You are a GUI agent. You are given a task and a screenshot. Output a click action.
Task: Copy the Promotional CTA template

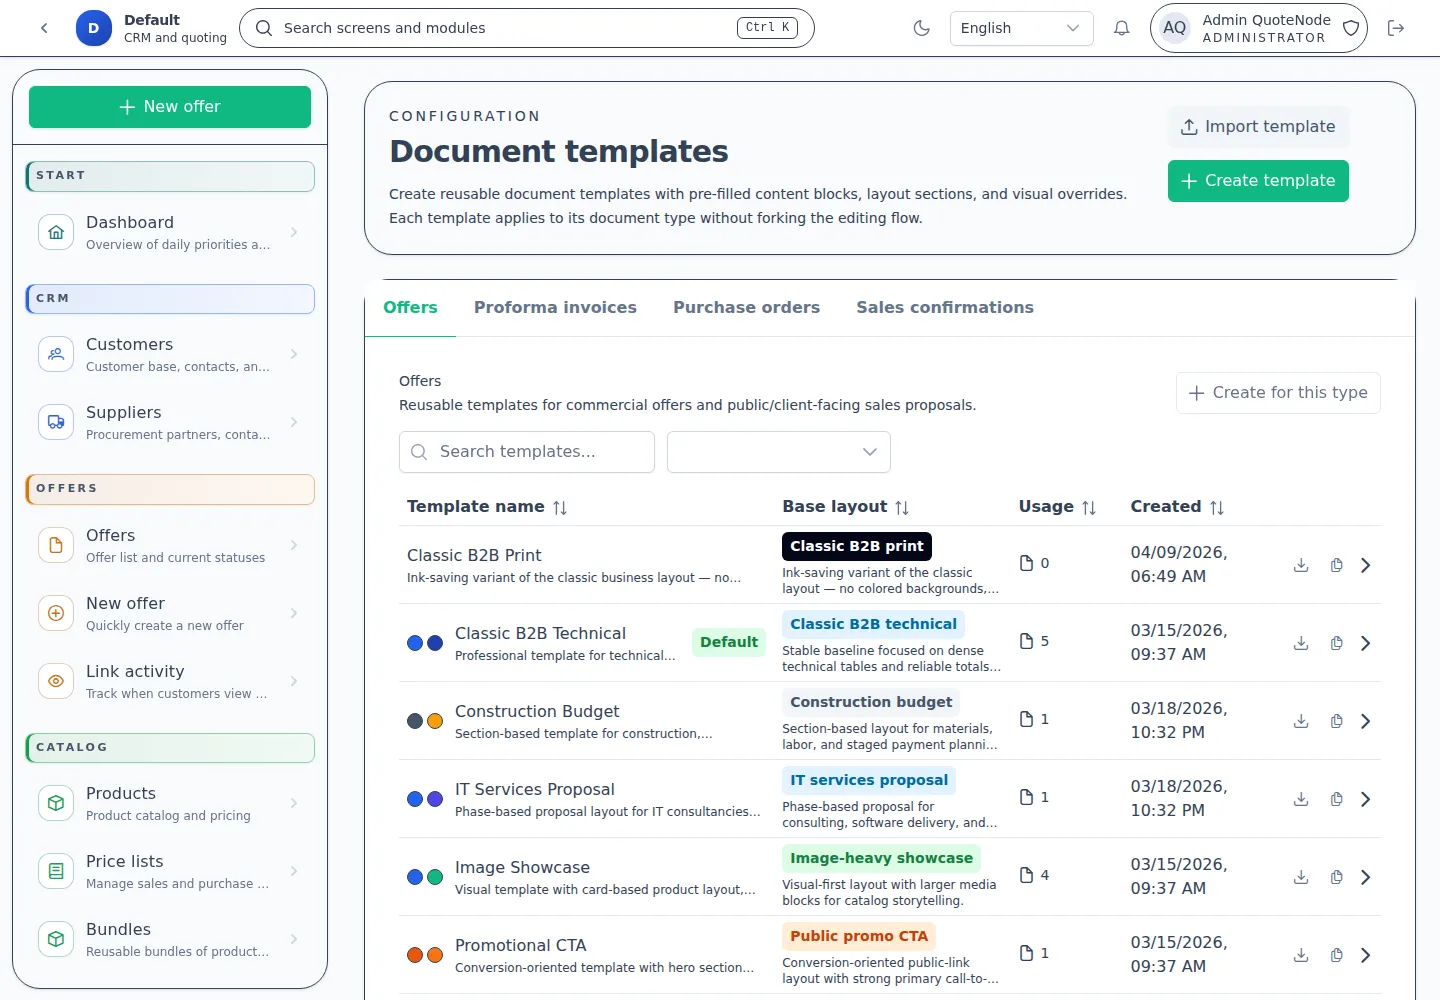click(x=1336, y=955)
